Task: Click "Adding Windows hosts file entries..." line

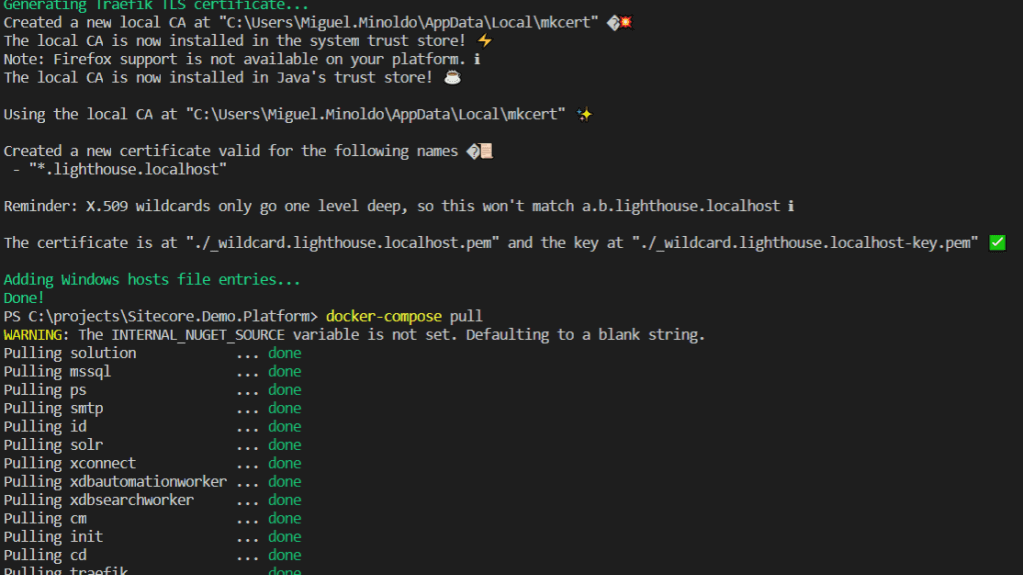Action: tap(152, 279)
